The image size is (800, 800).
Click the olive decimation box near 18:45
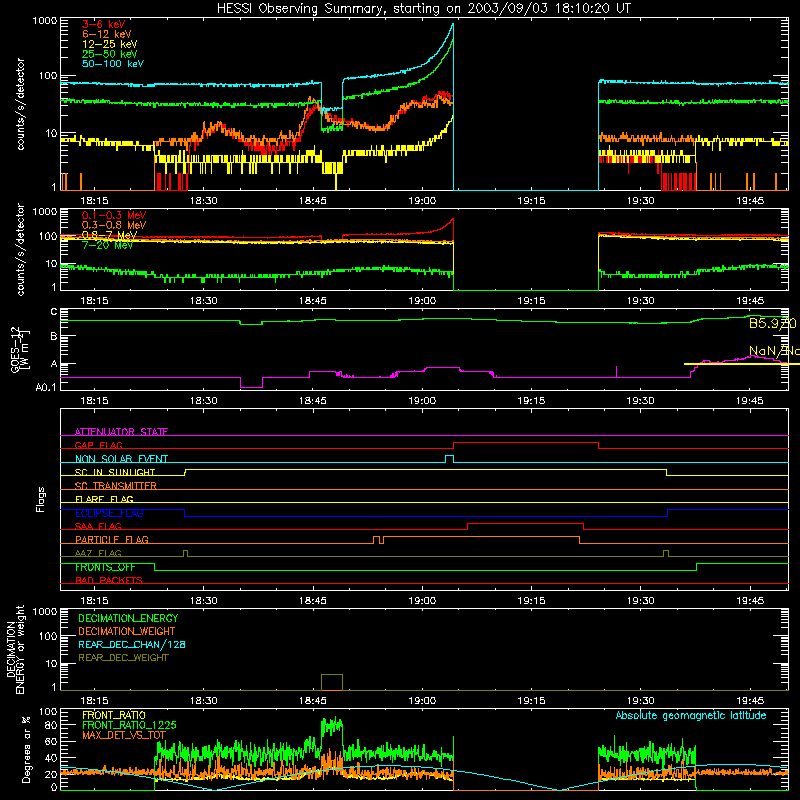[x=332, y=682]
